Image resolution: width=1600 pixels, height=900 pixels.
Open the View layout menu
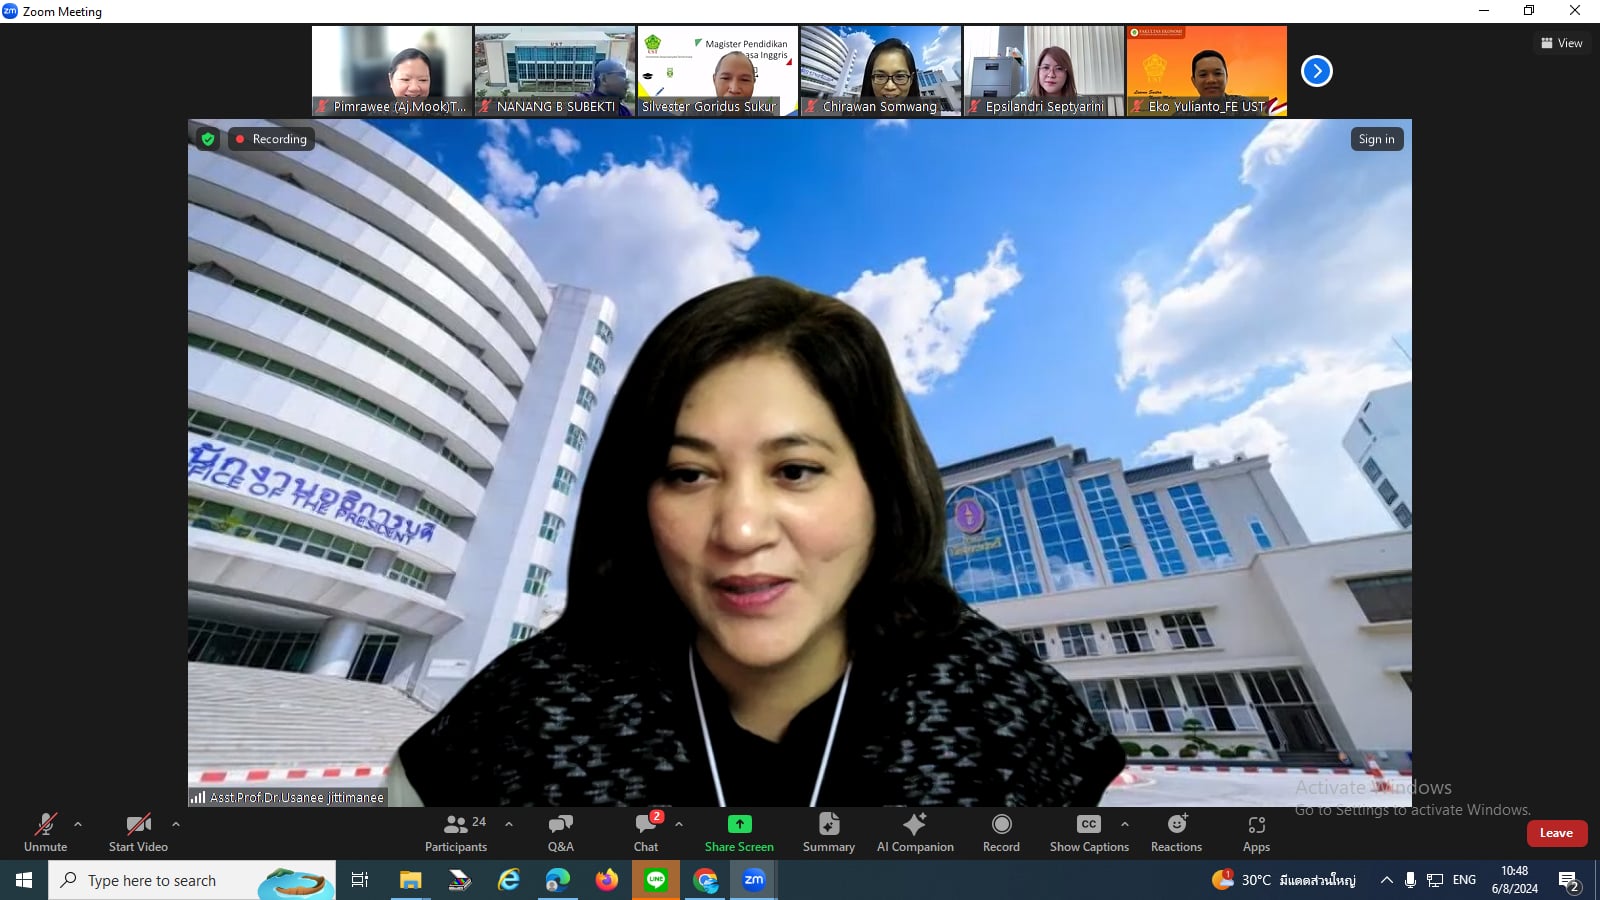(1561, 43)
